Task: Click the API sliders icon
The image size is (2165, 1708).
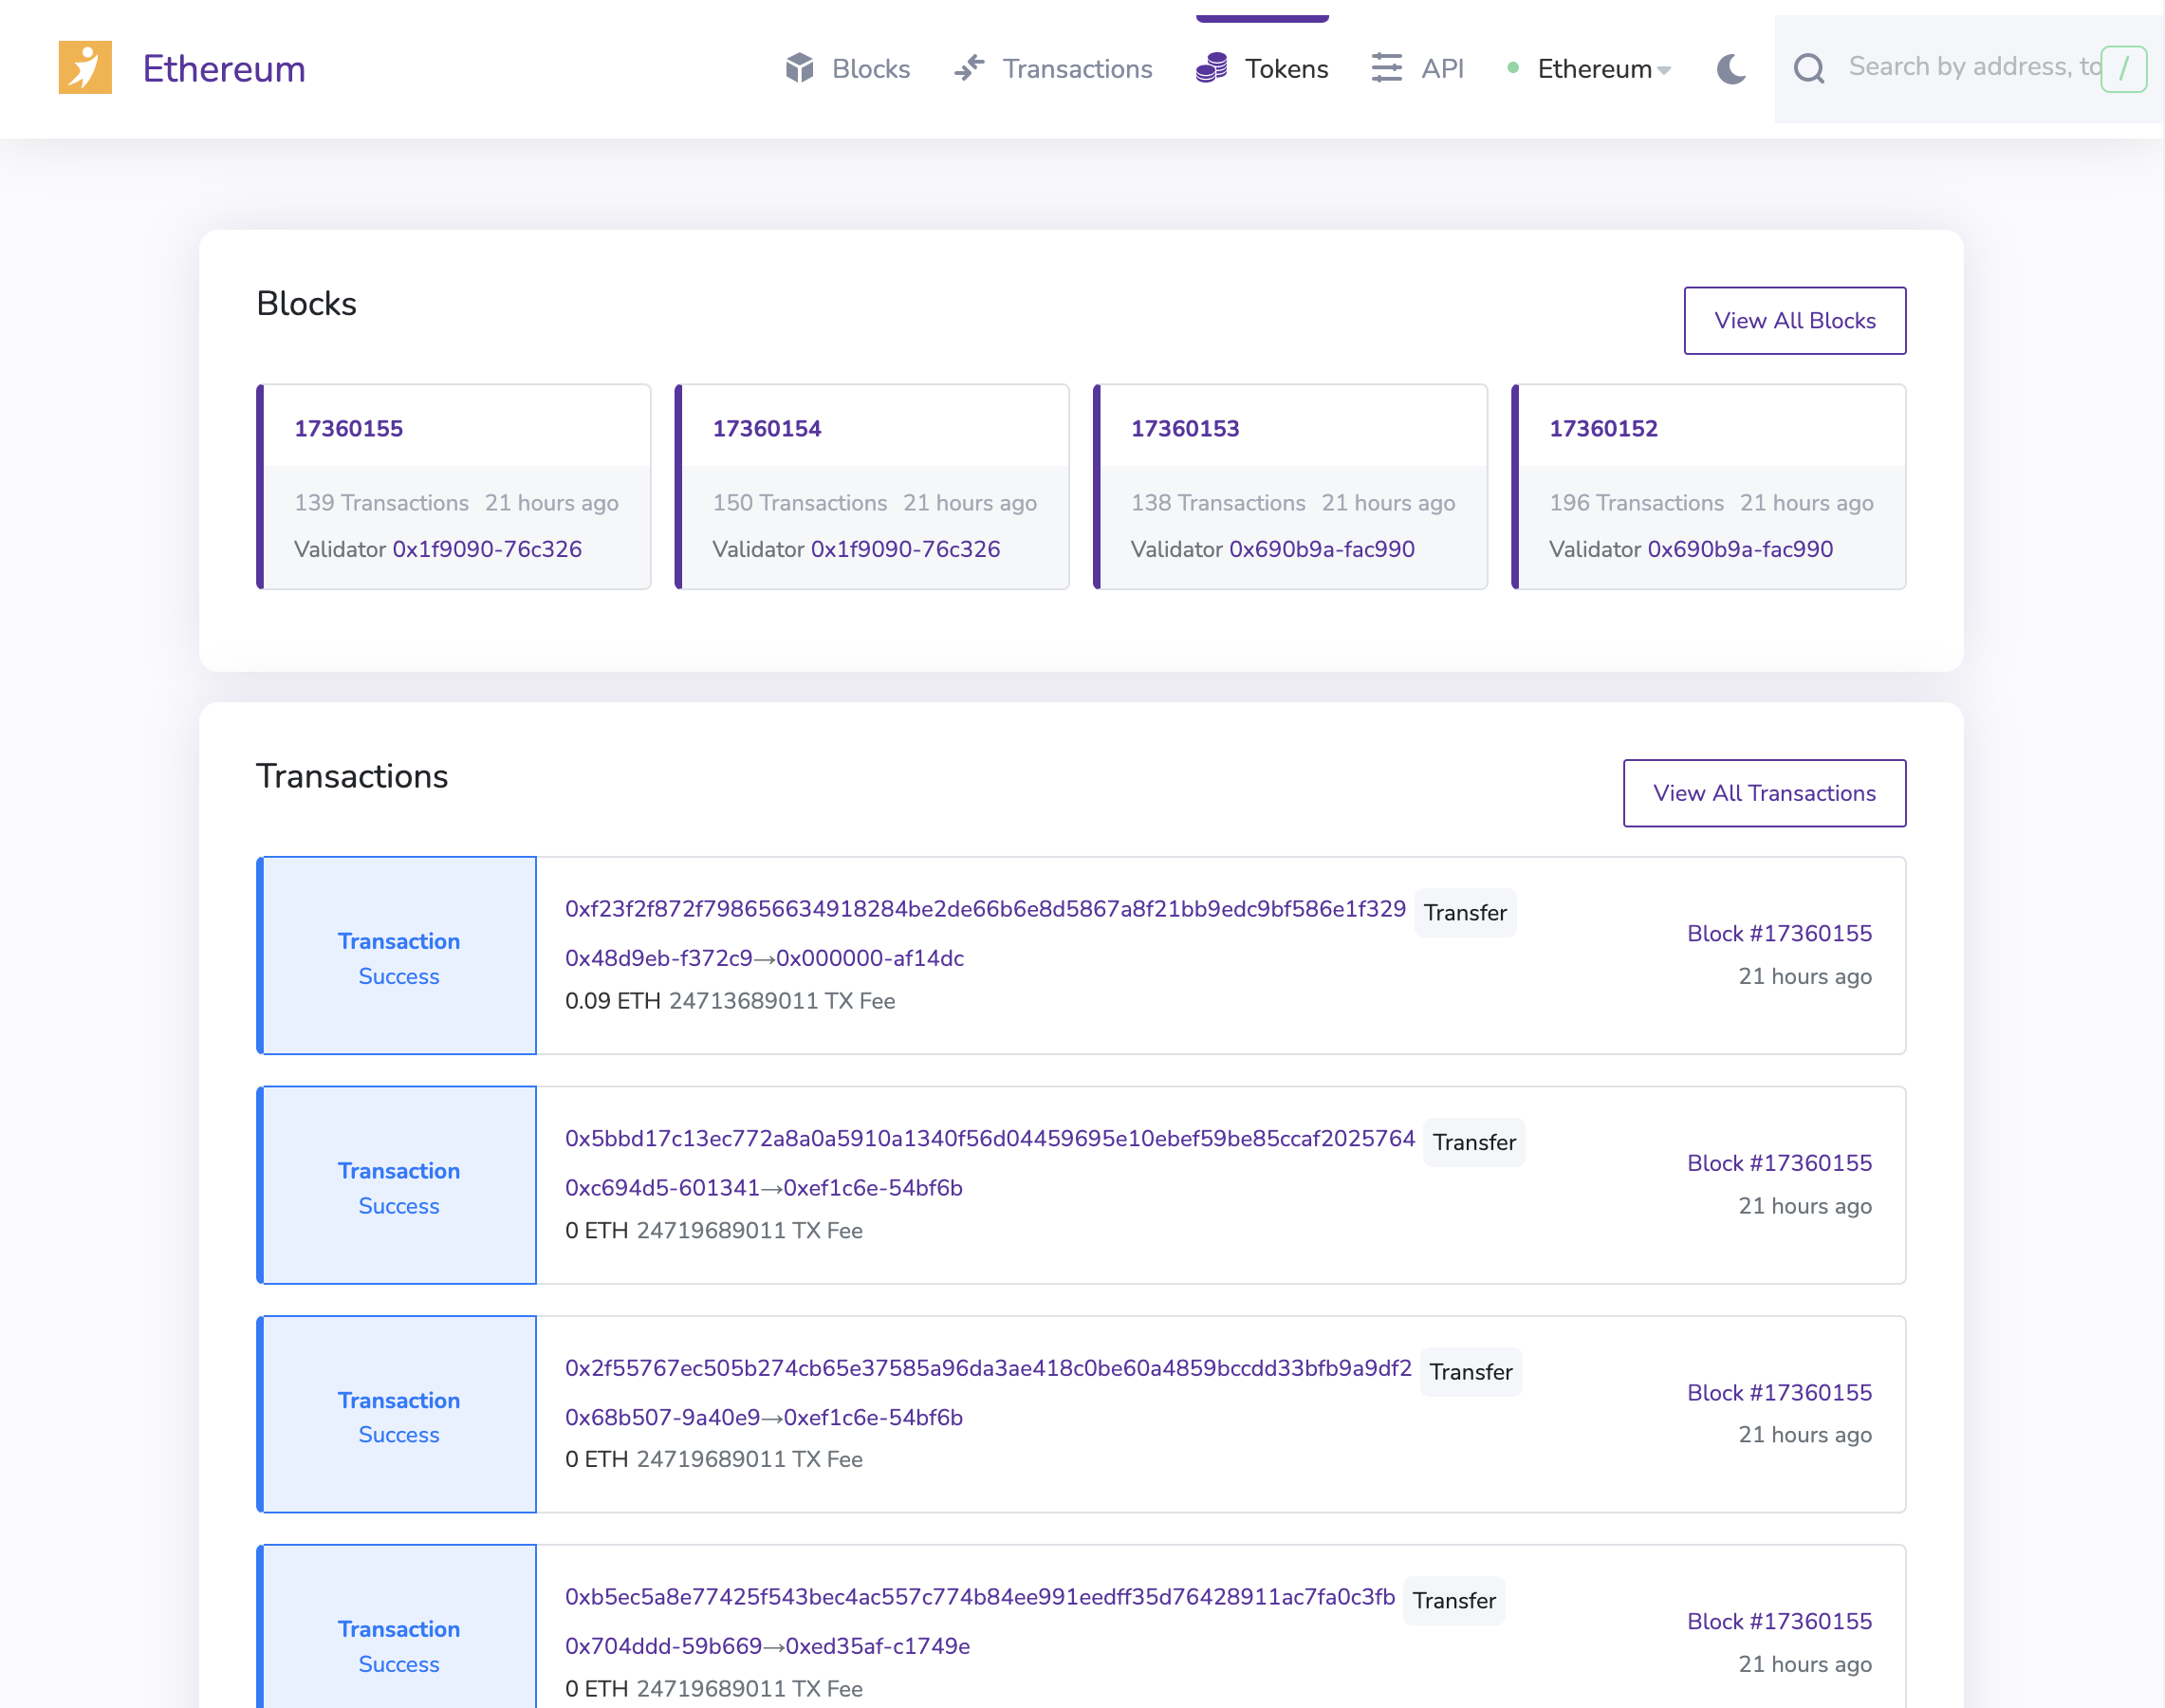Action: click(1386, 68)
